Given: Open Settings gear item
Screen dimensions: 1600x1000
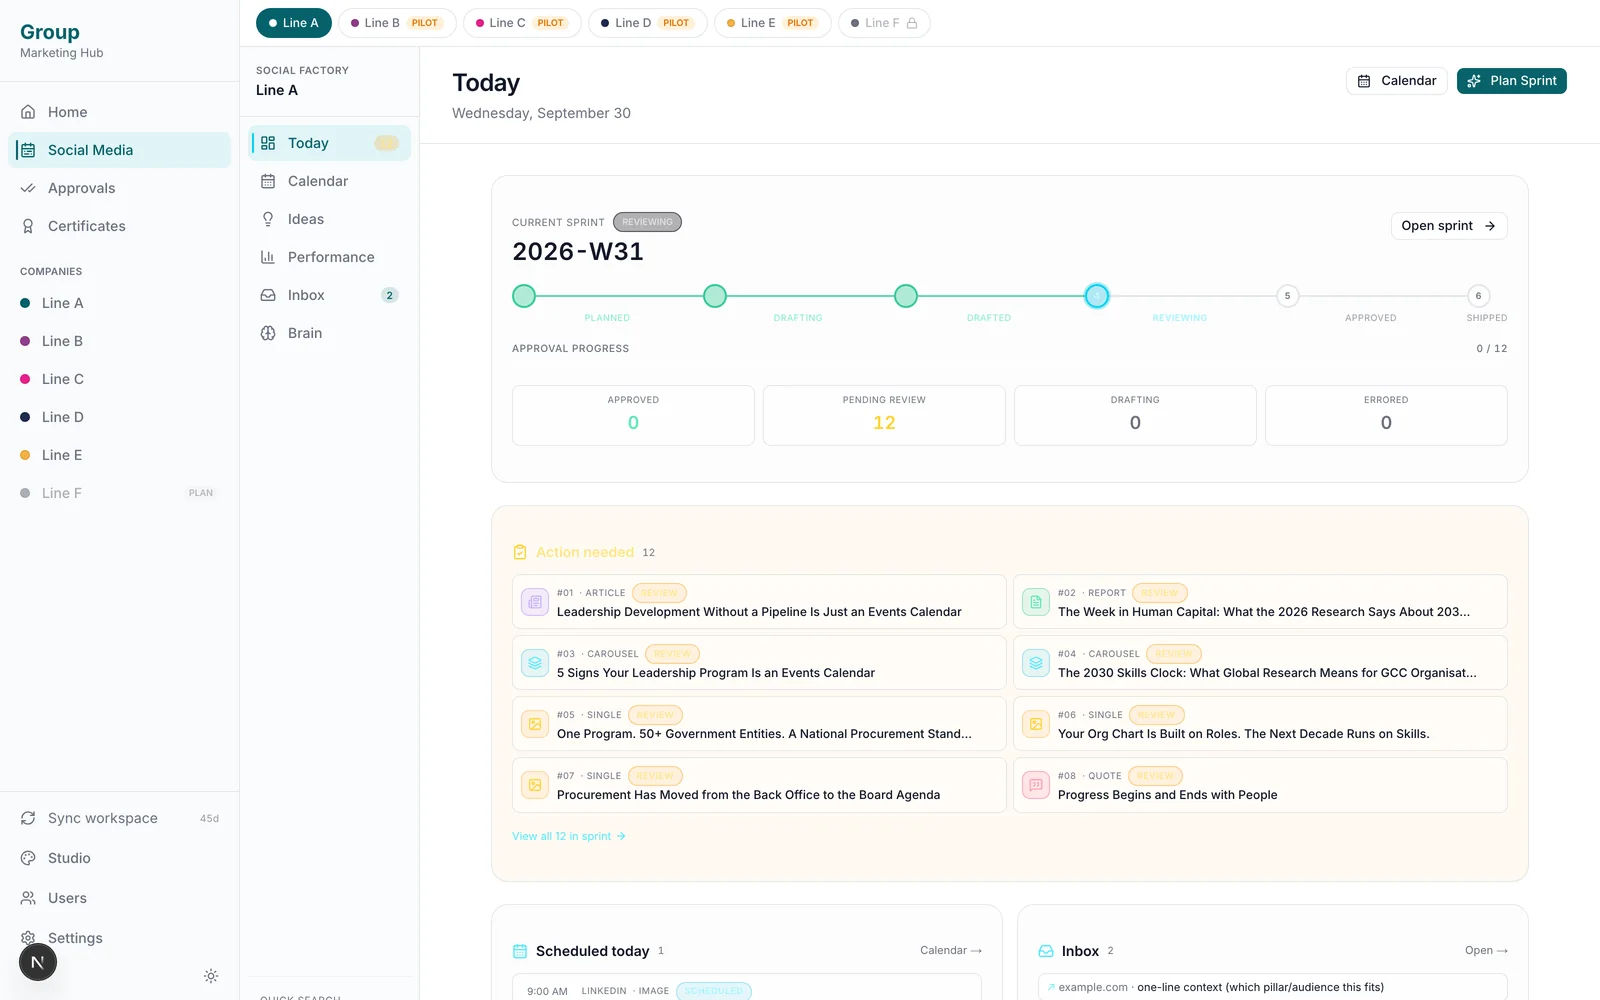Looking at the screenshot, I should pyautogui.click(x=119, y=938).
